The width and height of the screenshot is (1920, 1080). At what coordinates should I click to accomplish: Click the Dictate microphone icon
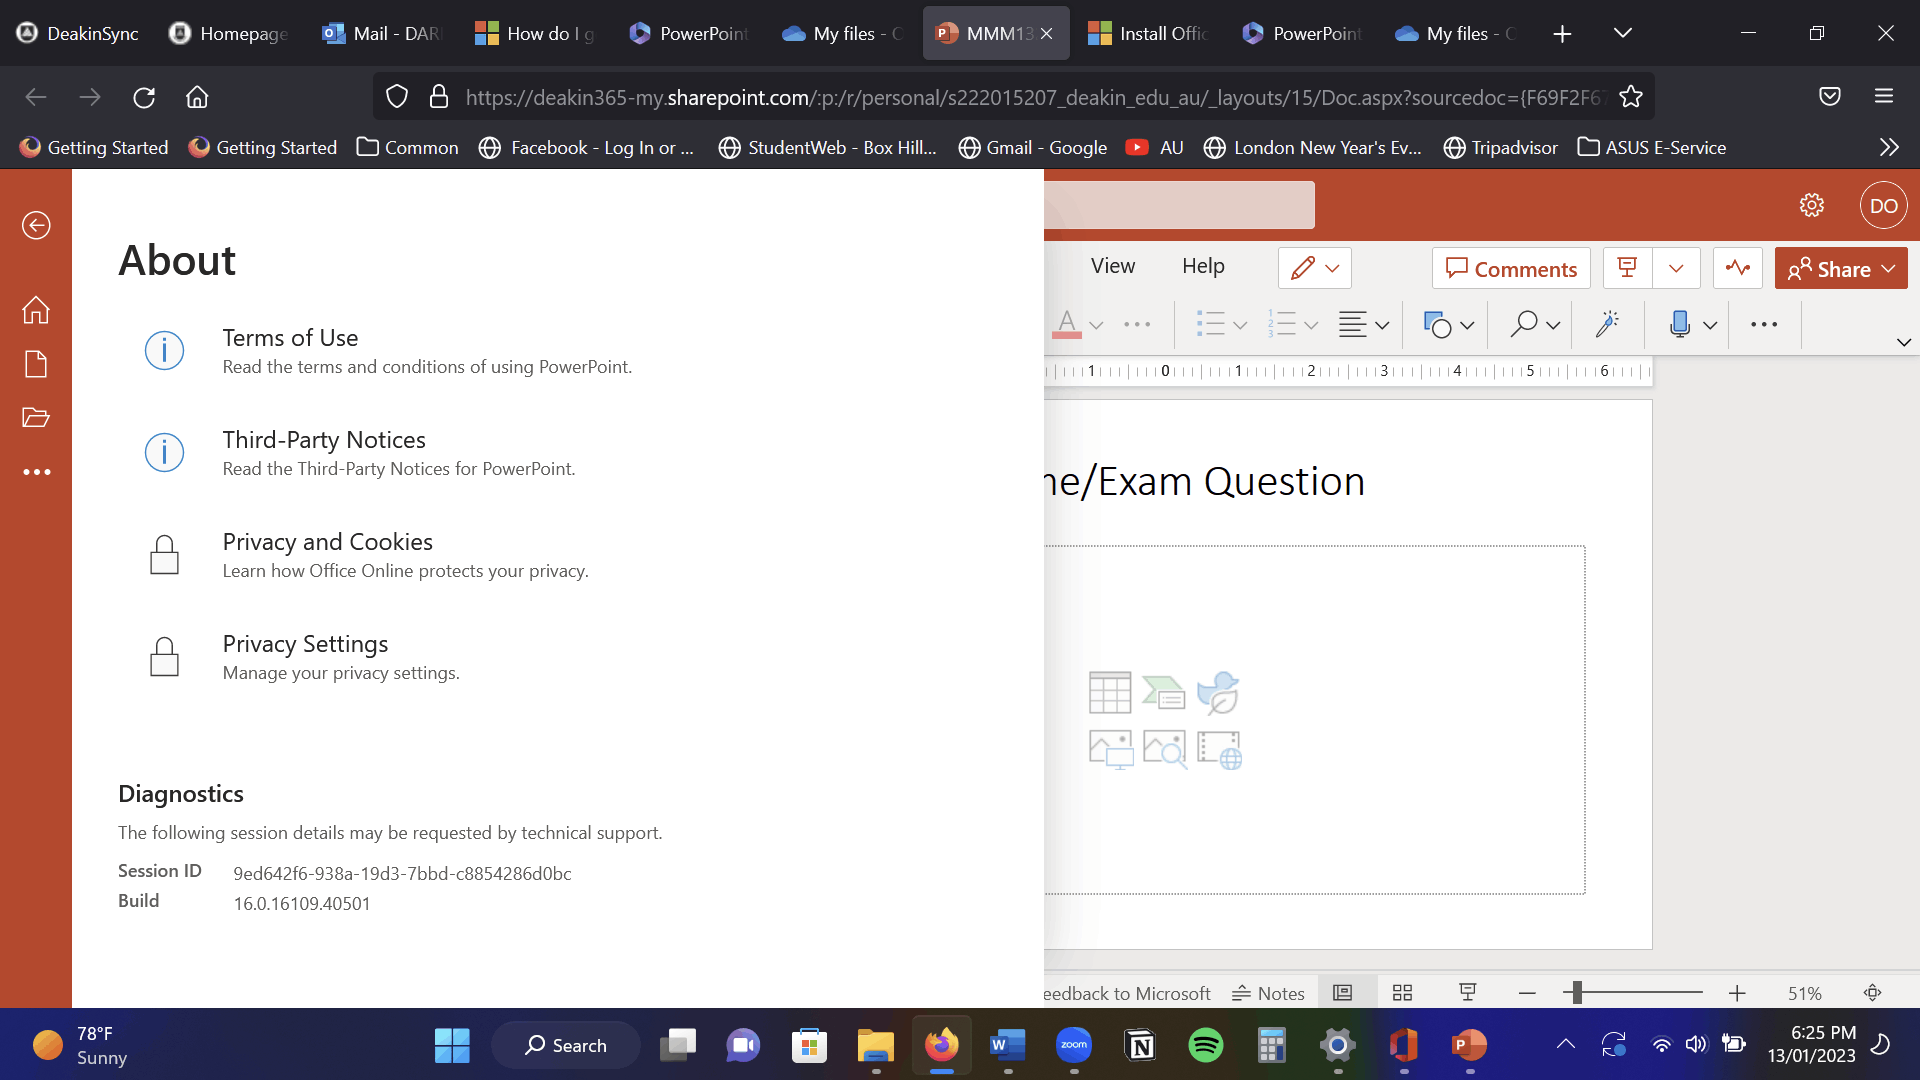pos(1680,323)
